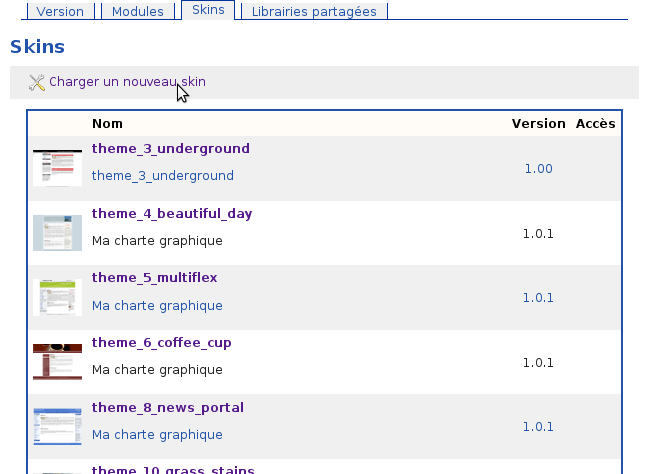Click the theme_10_grass_stains skin name
647x474 pixels.
pos(173,469)
